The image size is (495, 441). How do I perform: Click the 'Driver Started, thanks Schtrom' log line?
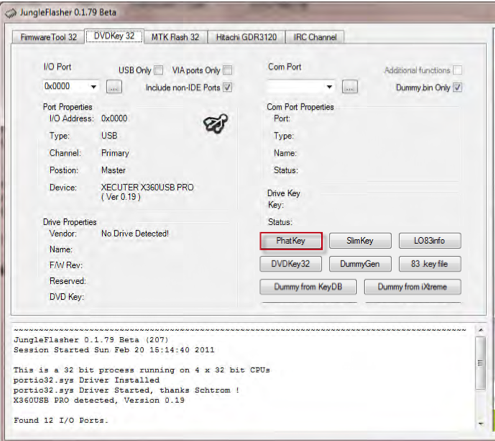point(126,390)
